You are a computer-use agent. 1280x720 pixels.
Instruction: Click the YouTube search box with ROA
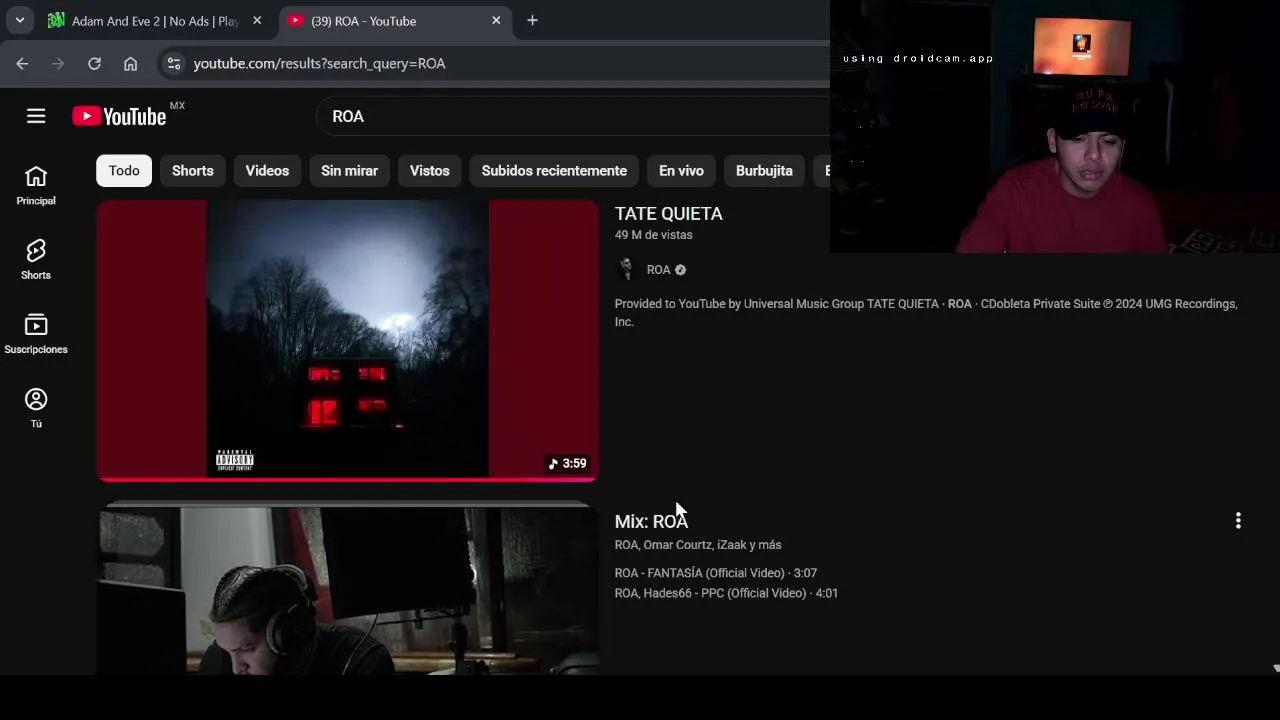pos(575,116)
